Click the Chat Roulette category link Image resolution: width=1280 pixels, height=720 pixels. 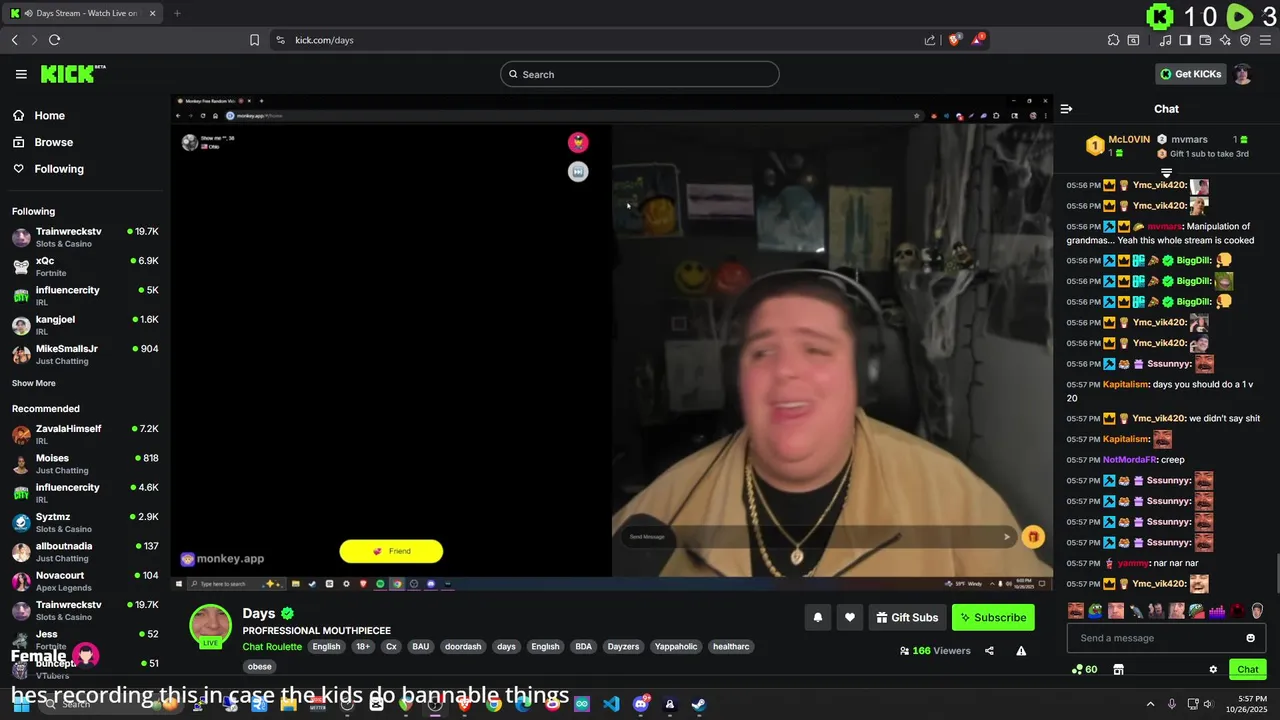[272, 647]
